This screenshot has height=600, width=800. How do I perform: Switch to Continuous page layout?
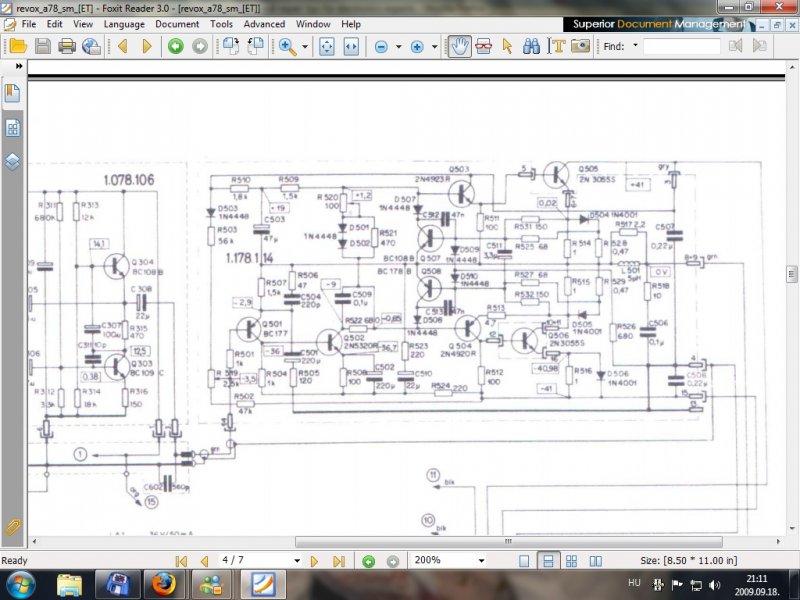(x=548, y=561)
